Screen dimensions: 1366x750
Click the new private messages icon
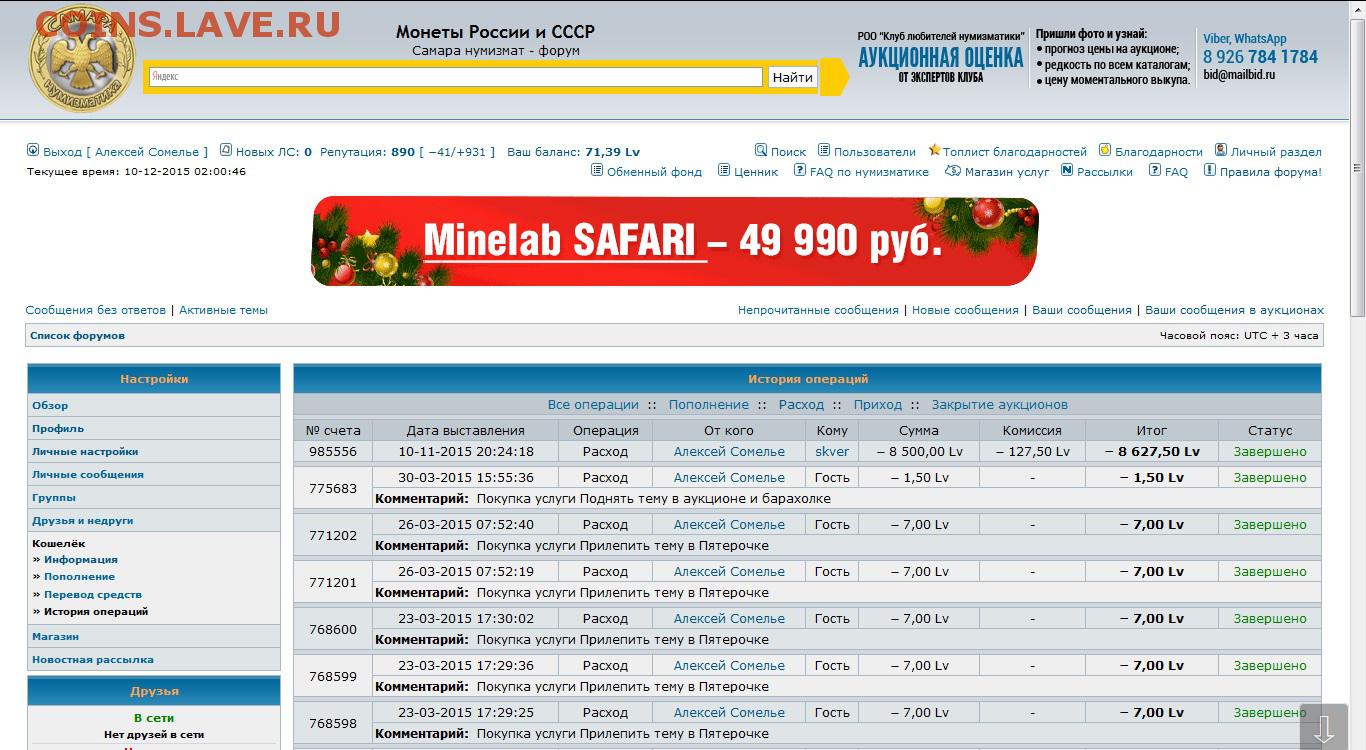226,150
